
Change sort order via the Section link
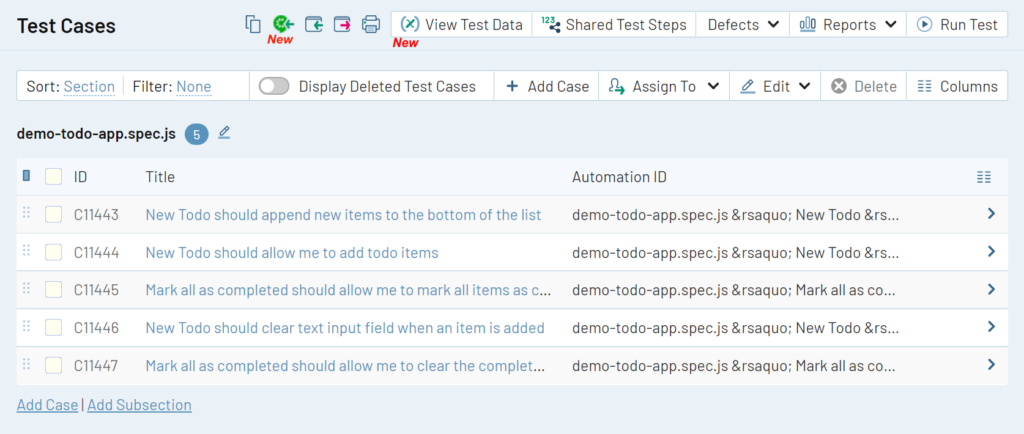tap(89, 86)
